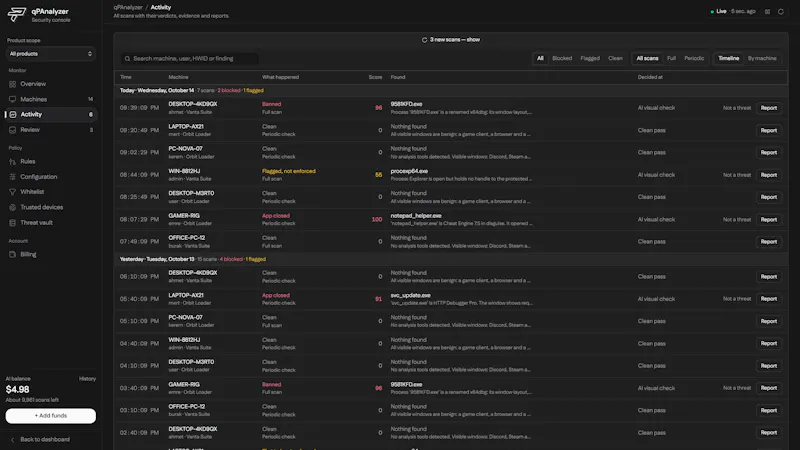Click the qPAnalyzer logo icon

click(16, 14)
